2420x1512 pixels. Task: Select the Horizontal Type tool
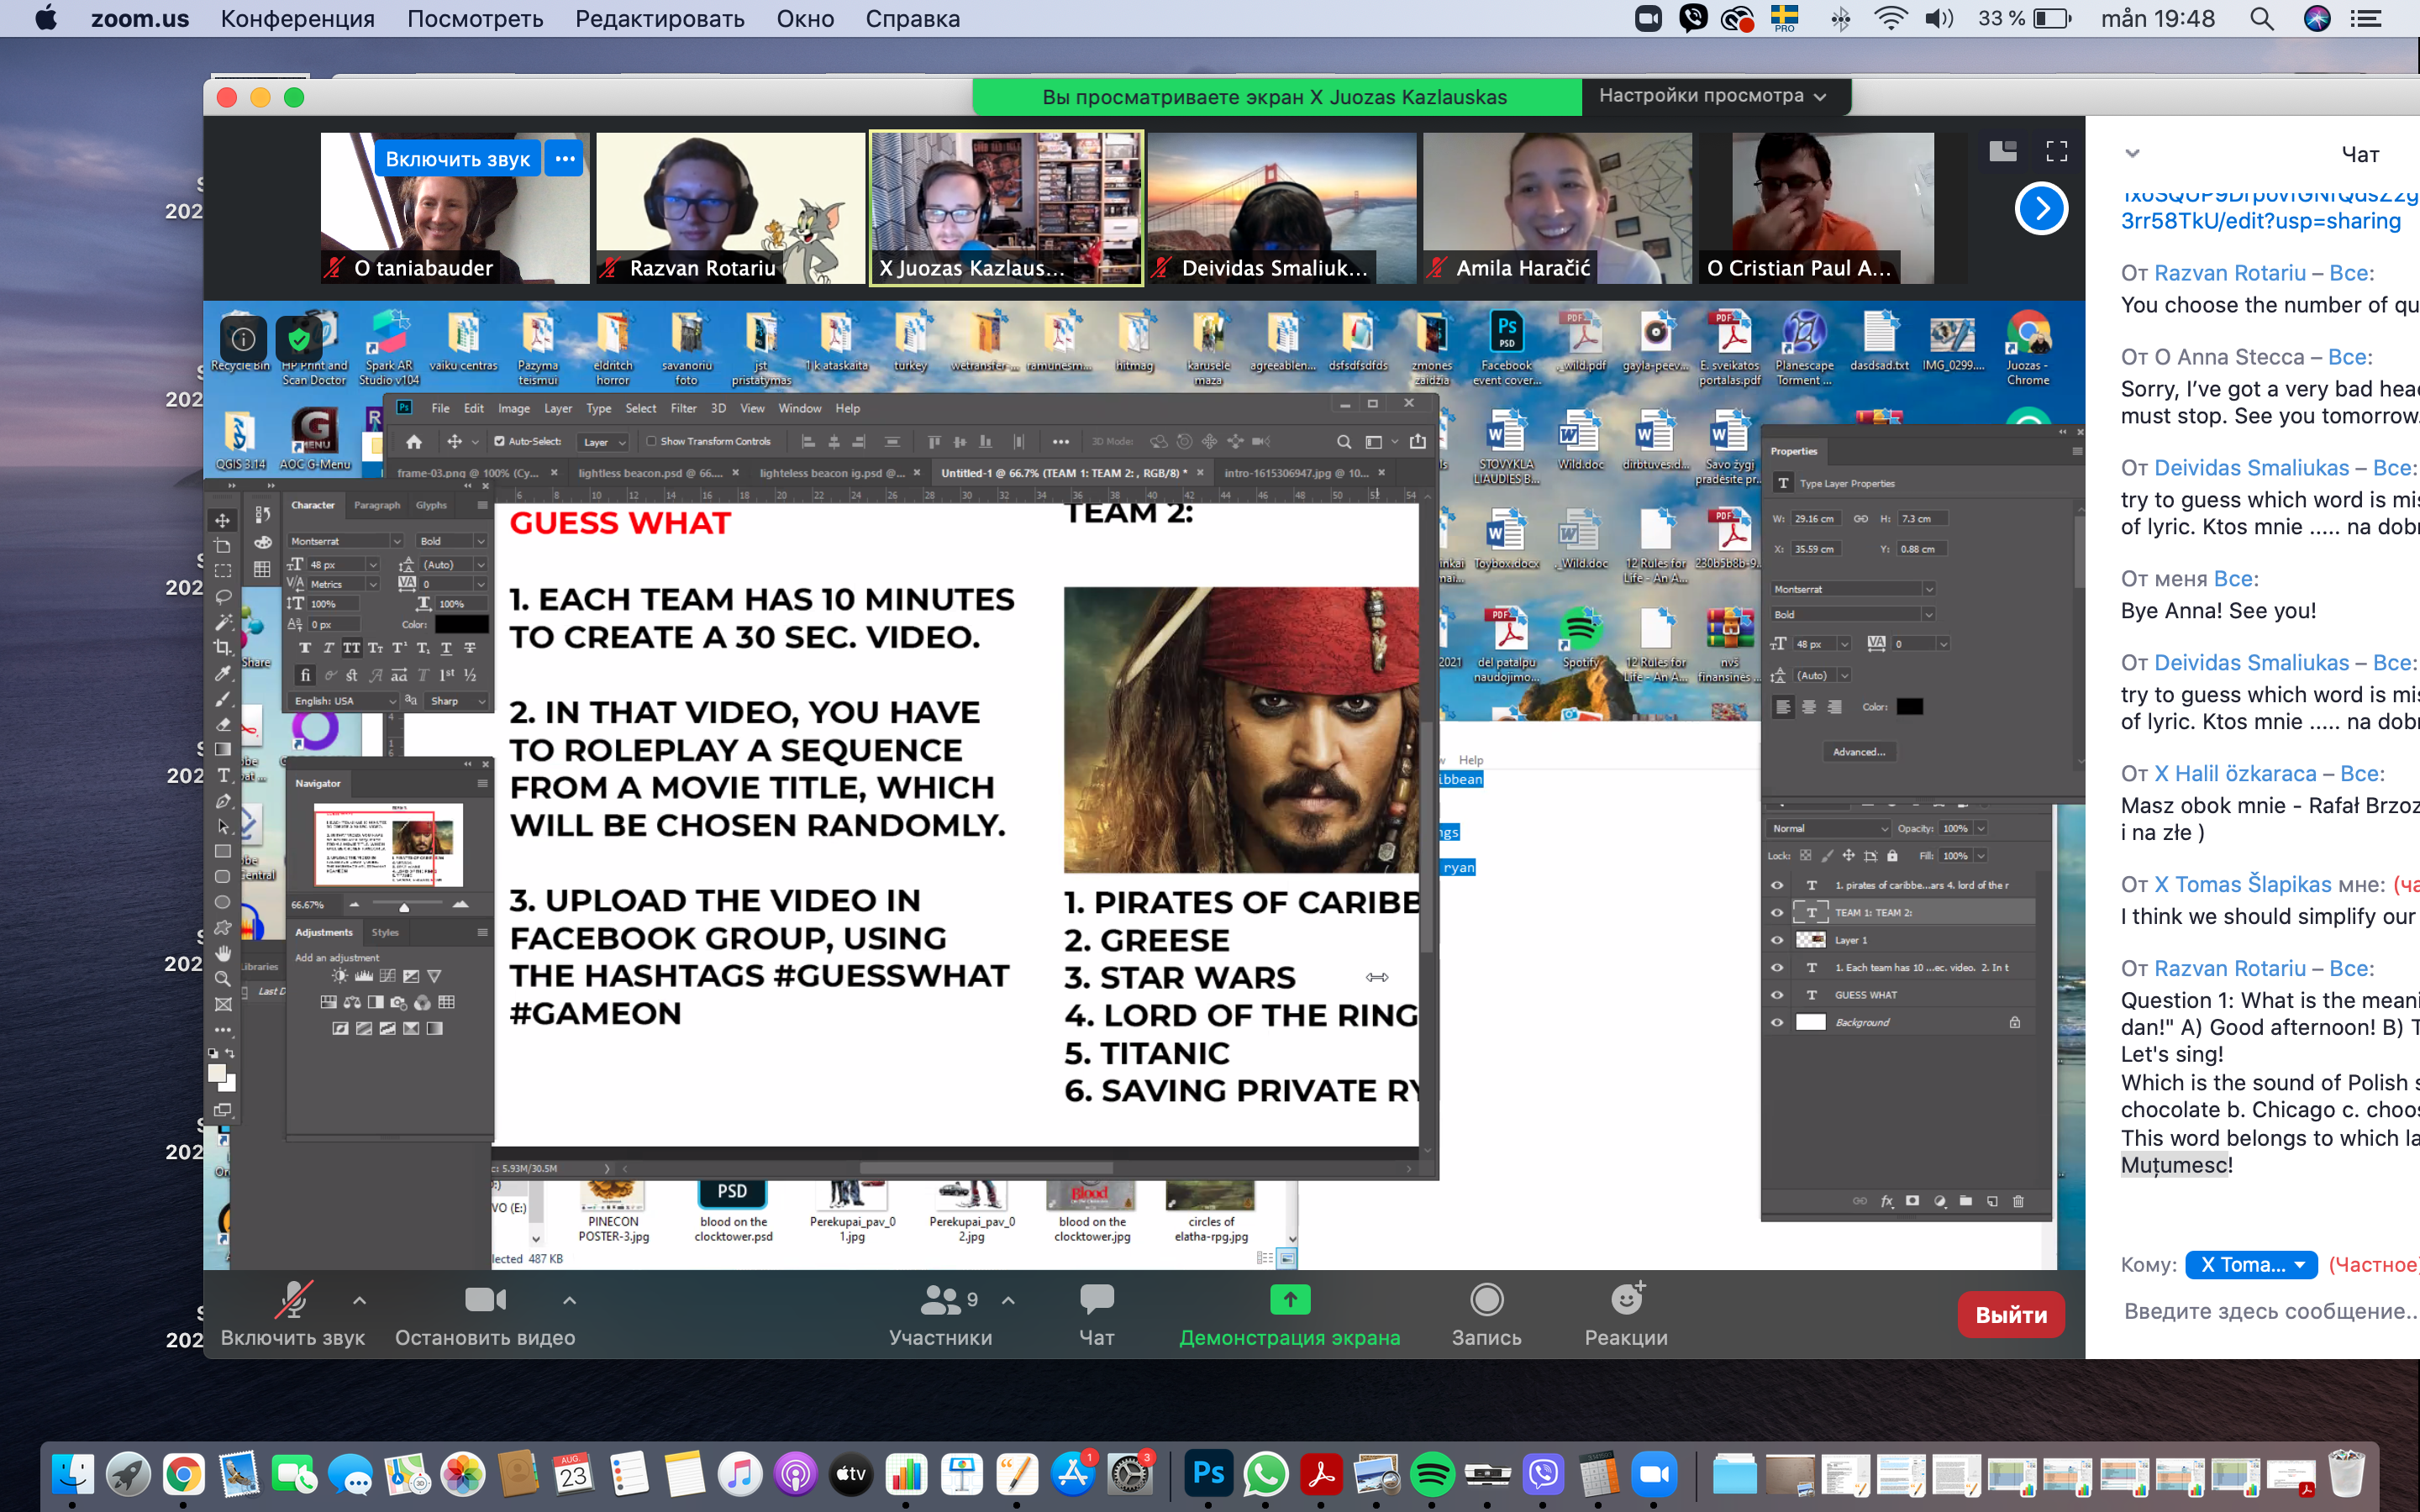pos(223,776)
